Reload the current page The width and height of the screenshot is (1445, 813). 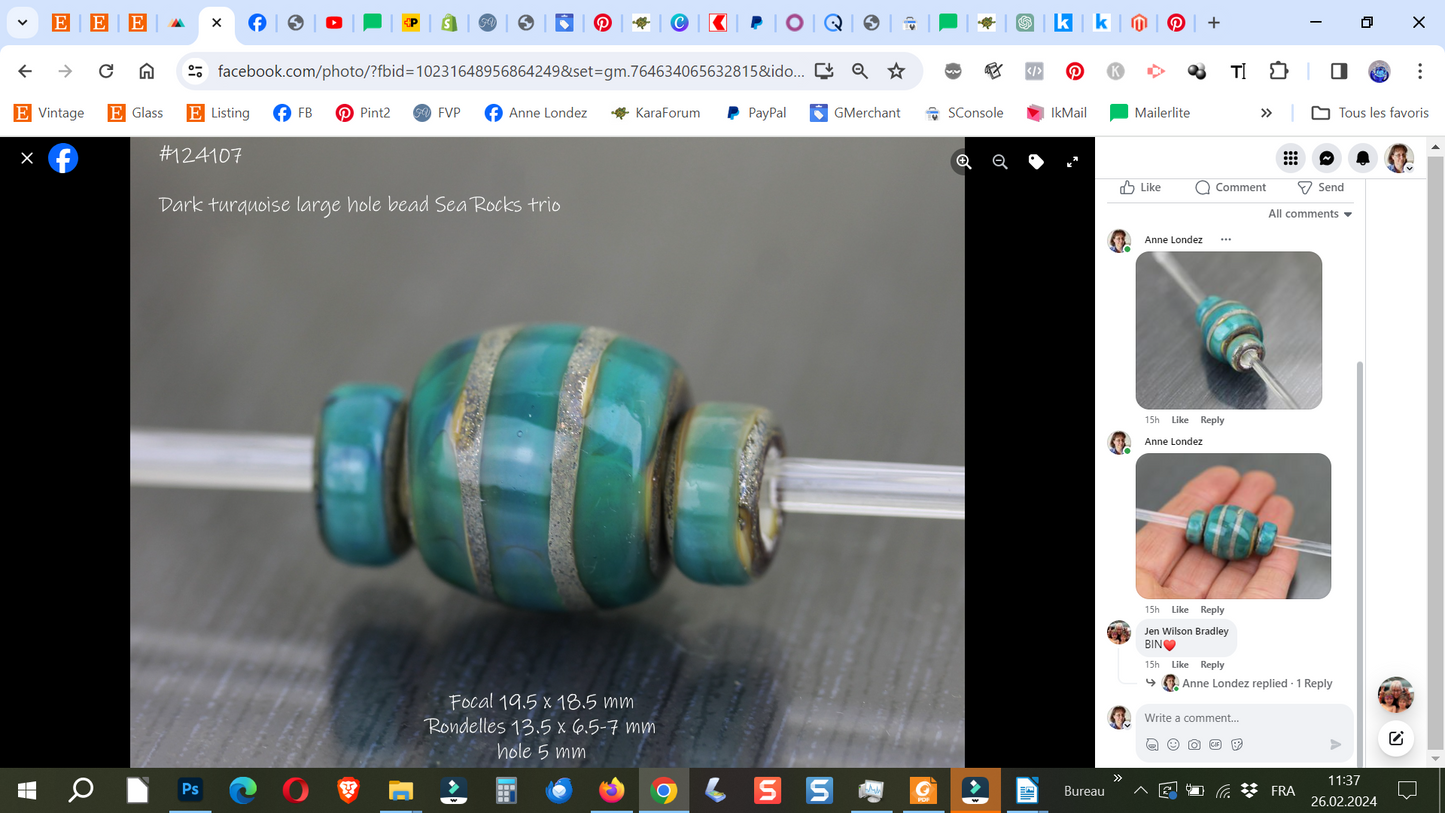click(x=106, y=71)
